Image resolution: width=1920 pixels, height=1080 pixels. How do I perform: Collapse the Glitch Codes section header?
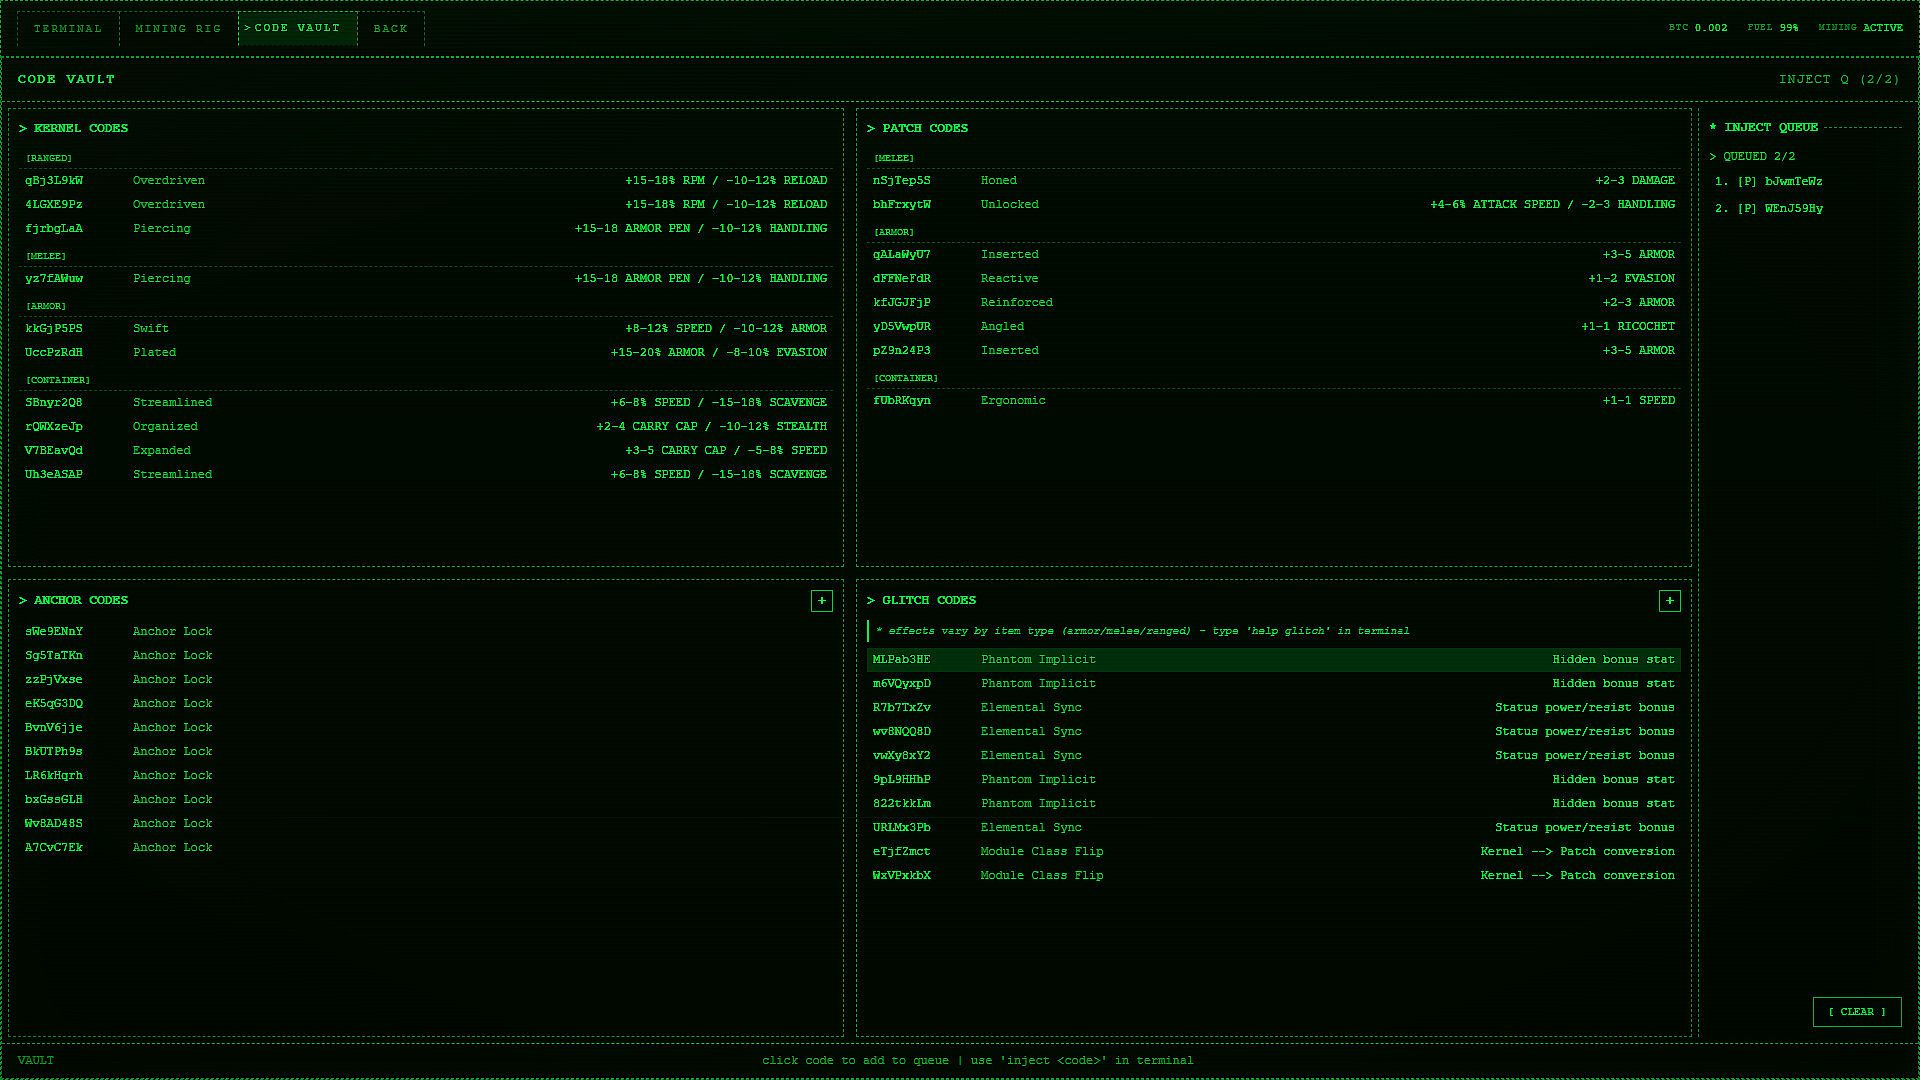(x=928, y=601)
